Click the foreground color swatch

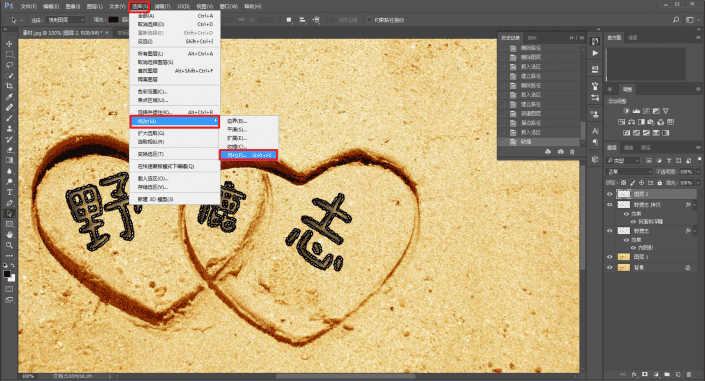(x=7, y=274)
